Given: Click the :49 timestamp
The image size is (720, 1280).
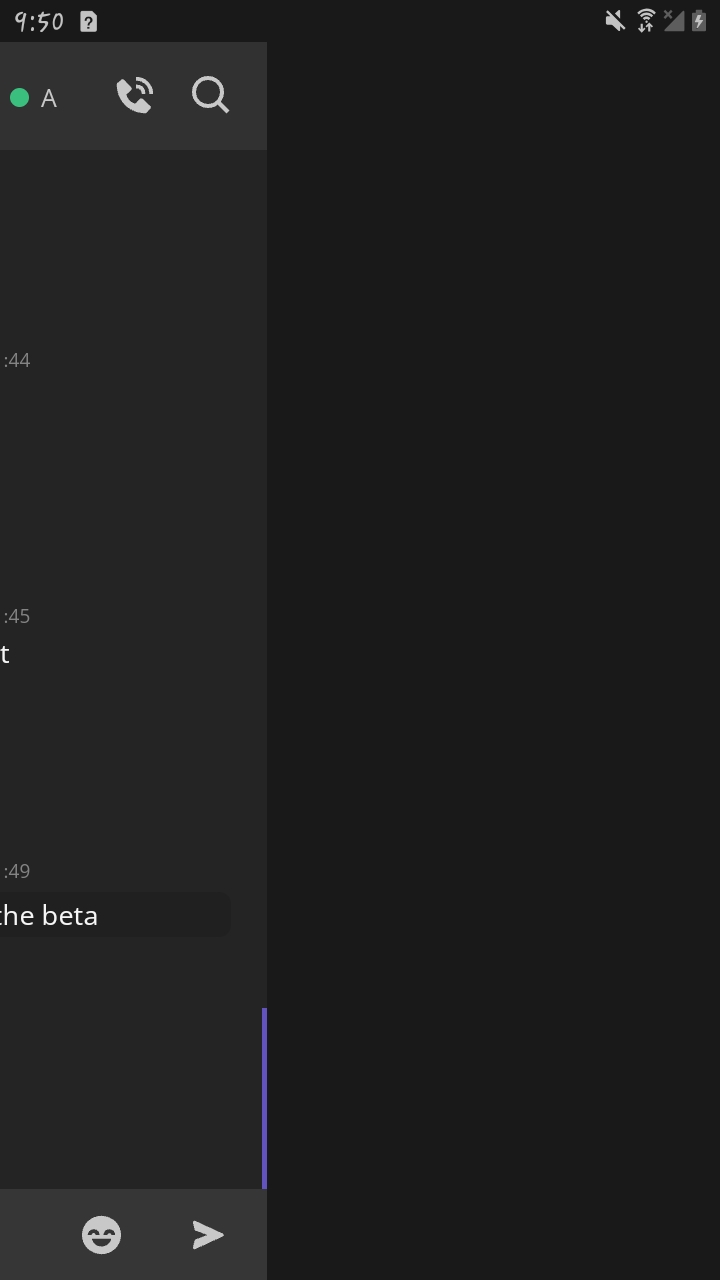Looking at the screenshot, I should tap(16, 870).
